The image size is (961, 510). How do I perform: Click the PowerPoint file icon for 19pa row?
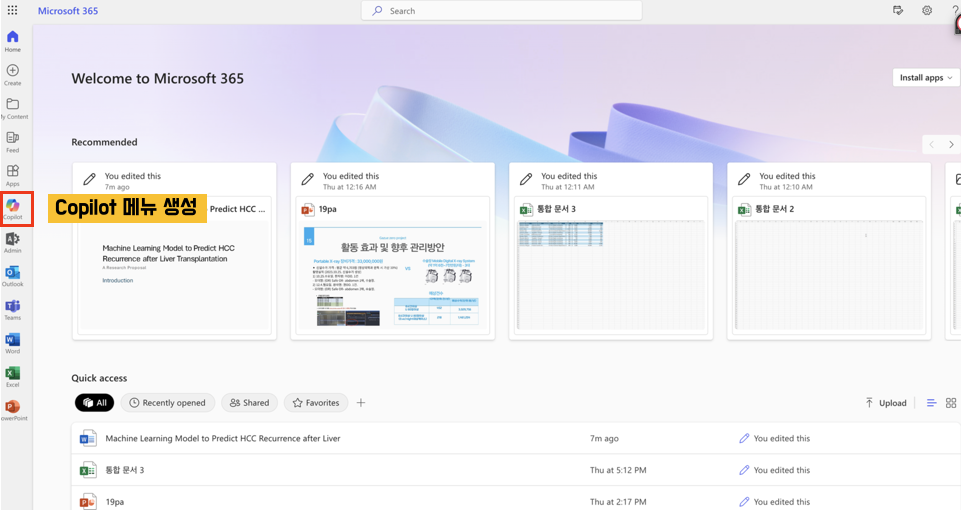pyautogui.click(x=88, y=501)
